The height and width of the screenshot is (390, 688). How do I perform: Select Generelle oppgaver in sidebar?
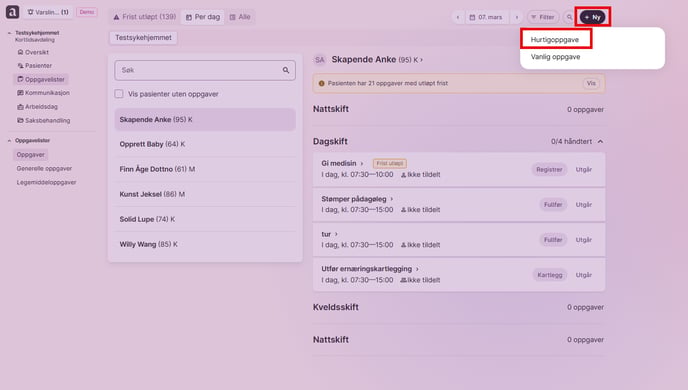tap(44, 168)
